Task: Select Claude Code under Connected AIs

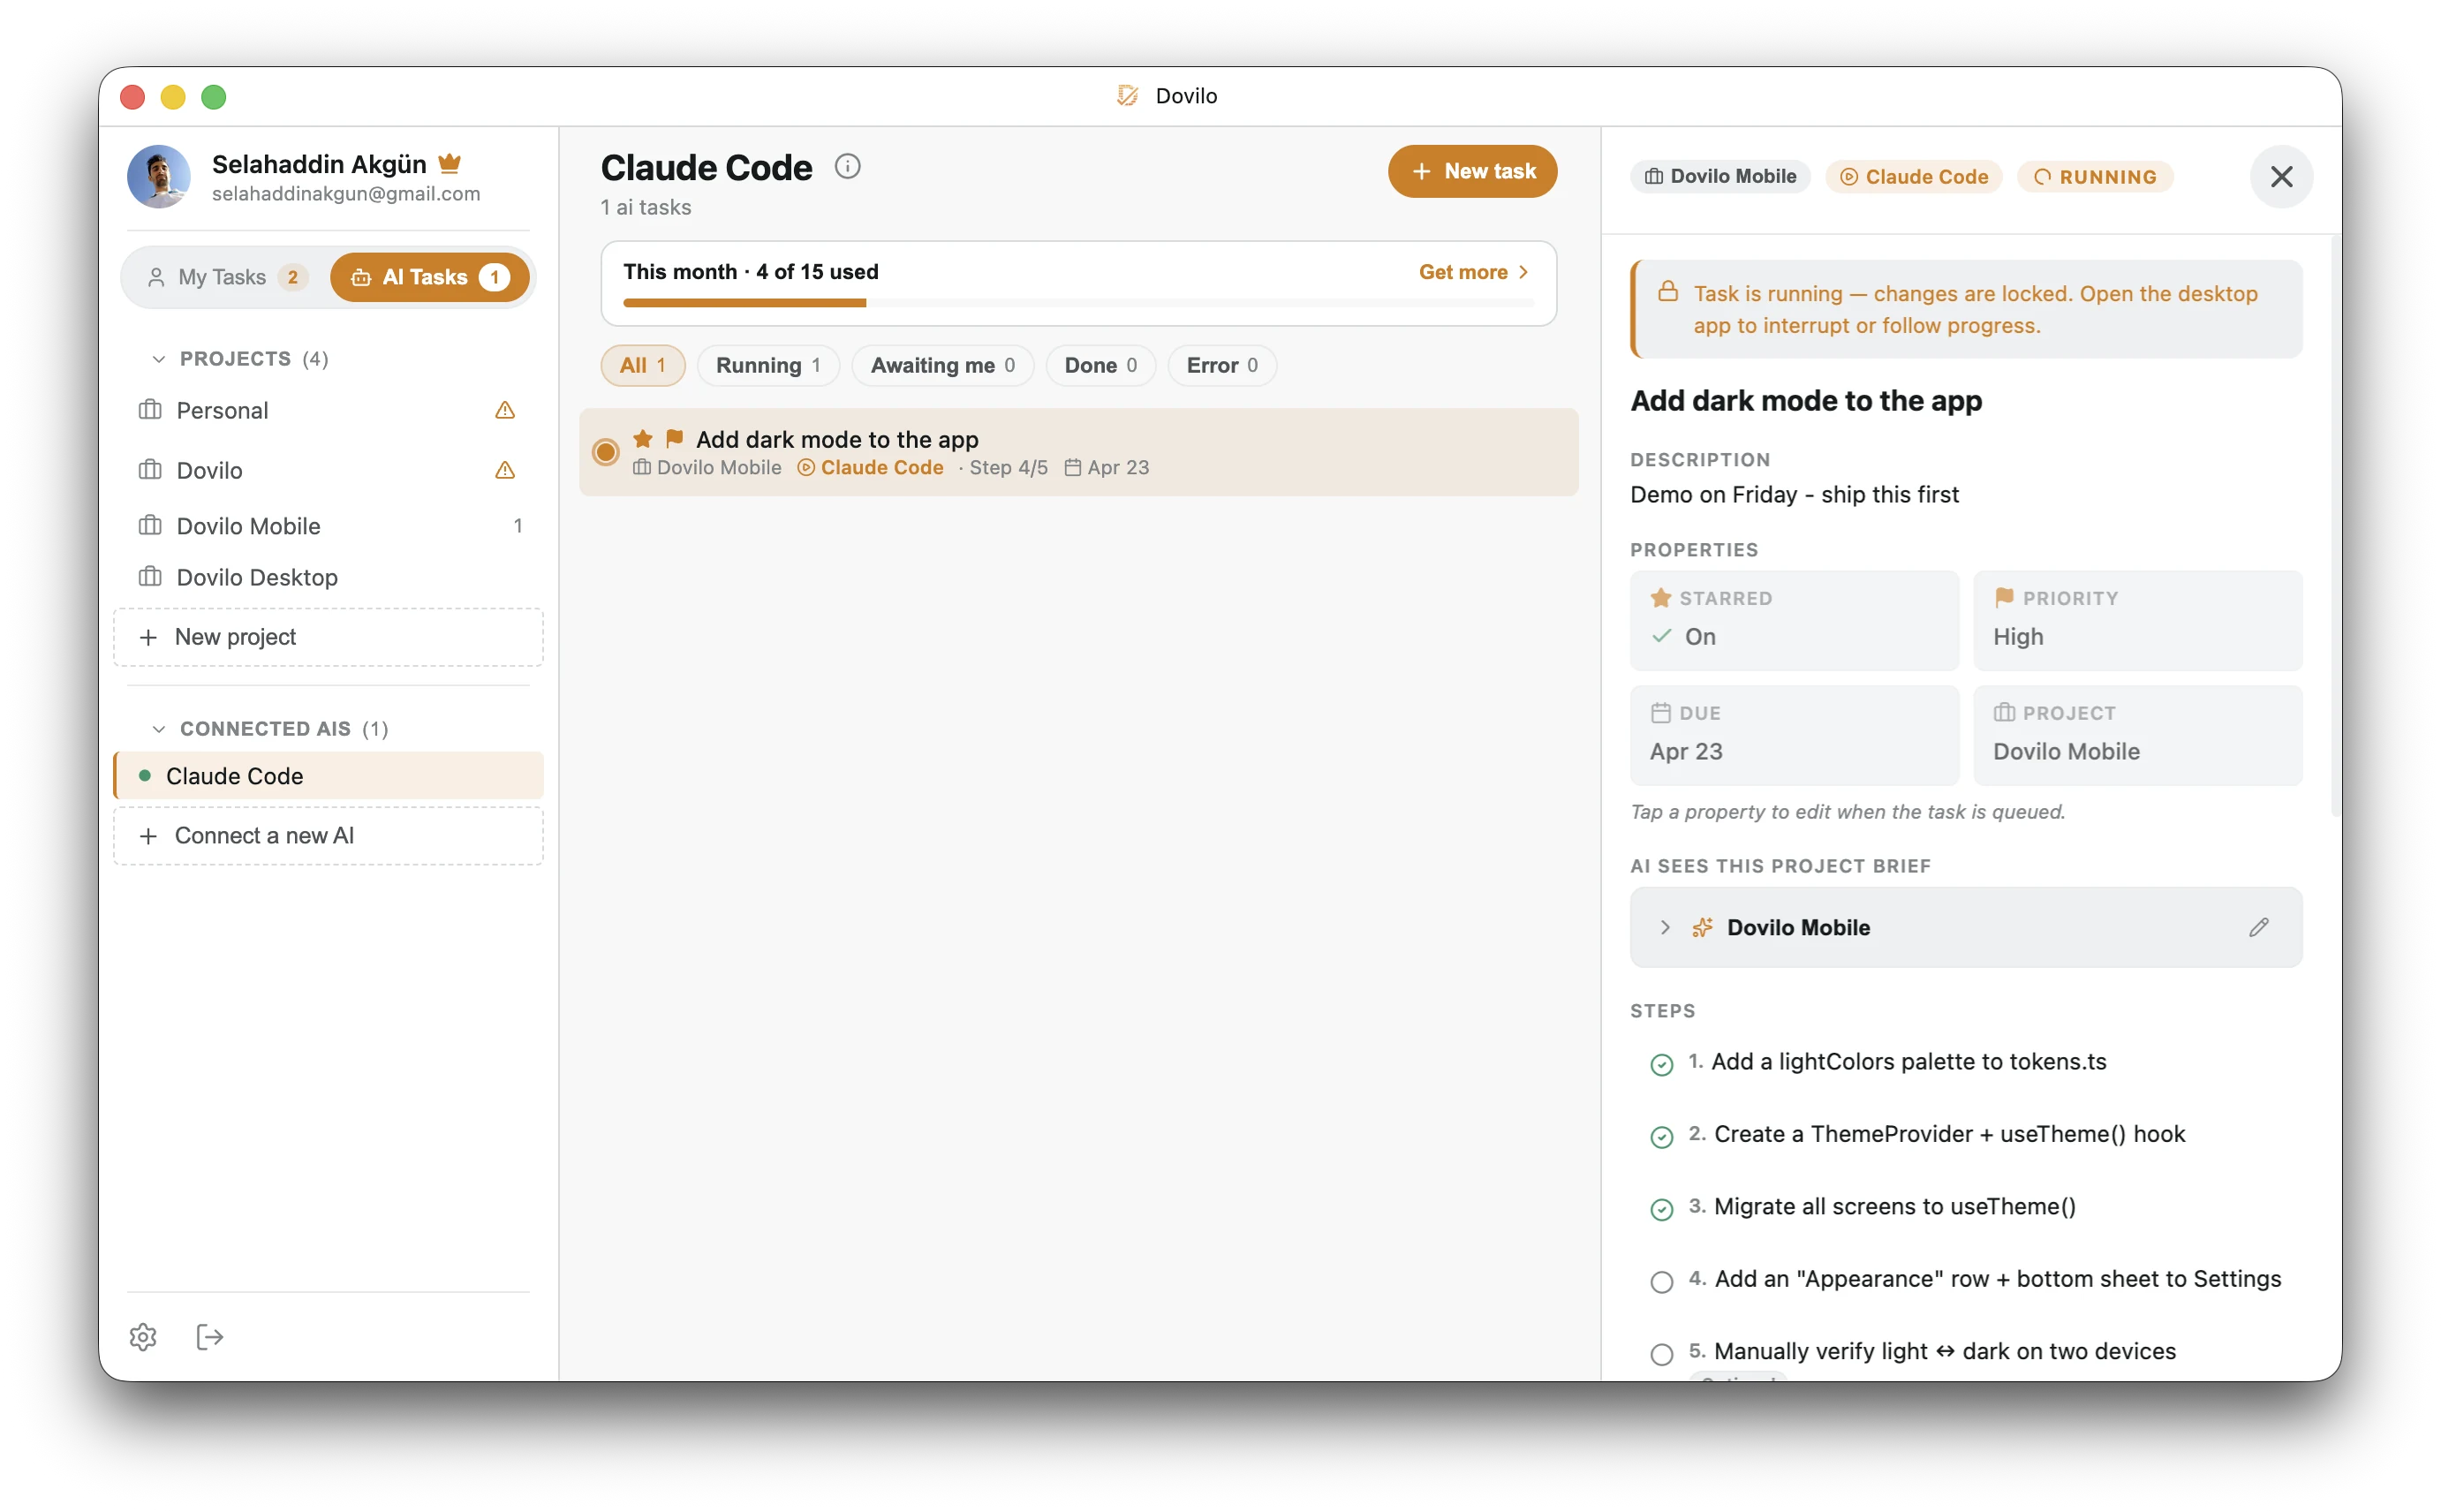Action: tap(328, 775)
